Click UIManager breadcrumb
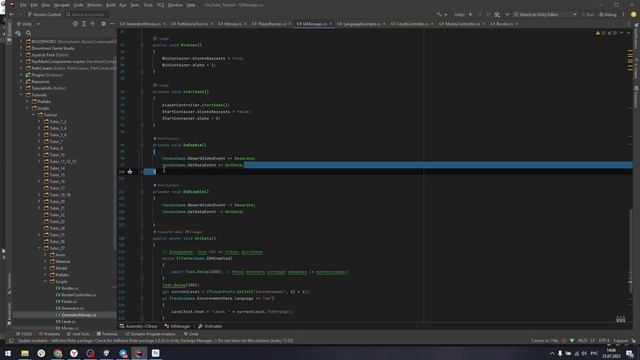The image size is (640, 360). point(178,327)
